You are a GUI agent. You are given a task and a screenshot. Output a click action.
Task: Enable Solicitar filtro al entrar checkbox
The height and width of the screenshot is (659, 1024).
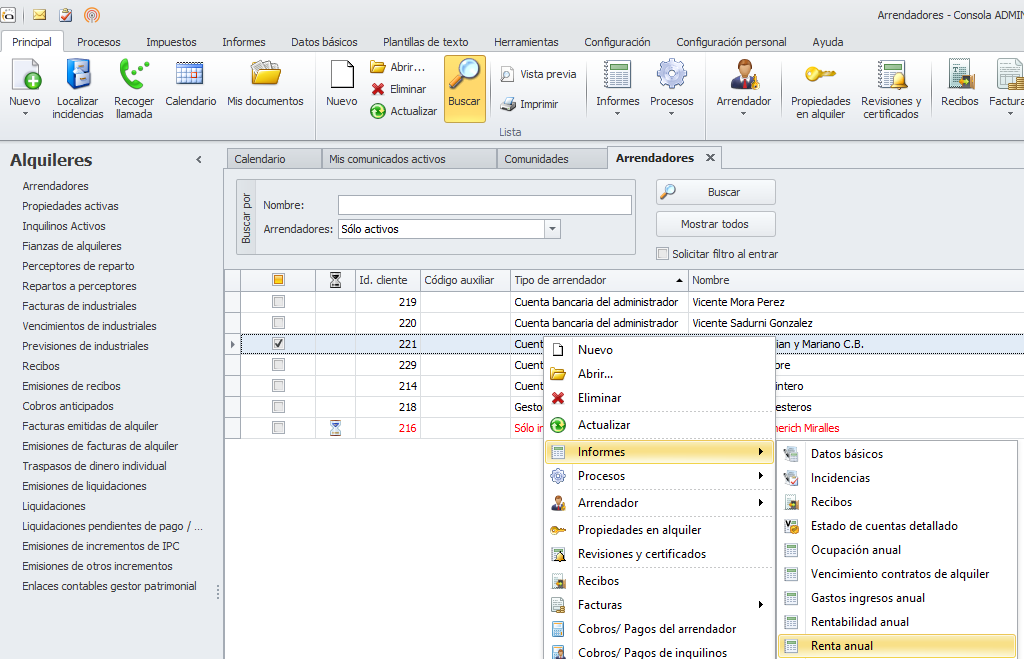(662, 254)
